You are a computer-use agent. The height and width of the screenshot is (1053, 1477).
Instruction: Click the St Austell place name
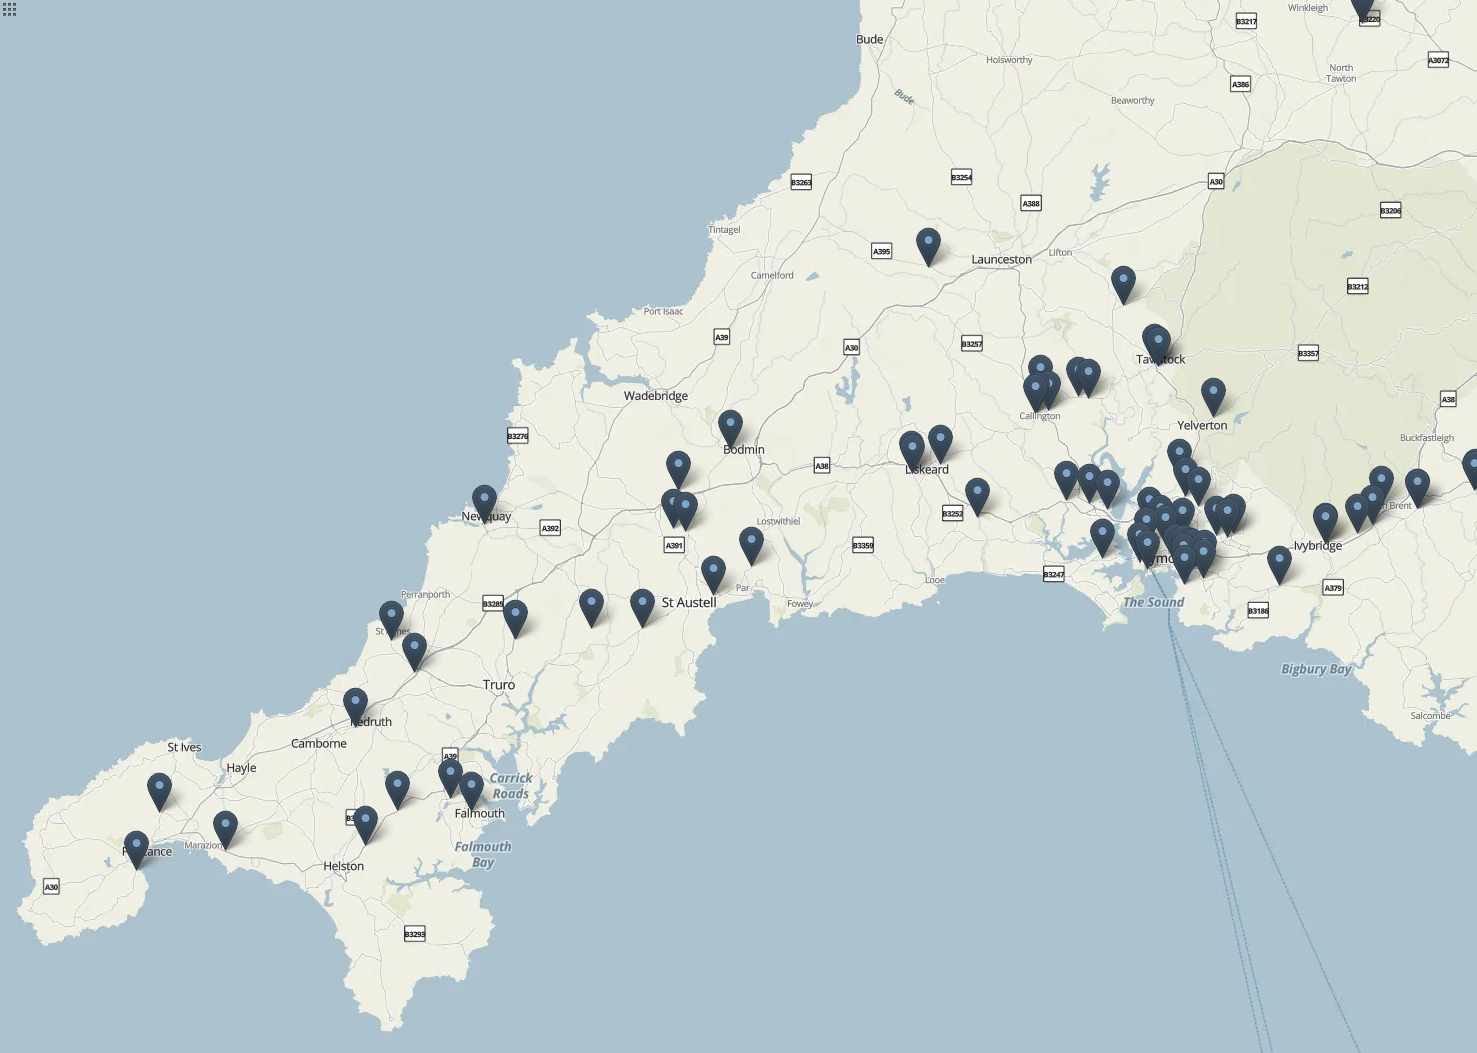(690, 601)
